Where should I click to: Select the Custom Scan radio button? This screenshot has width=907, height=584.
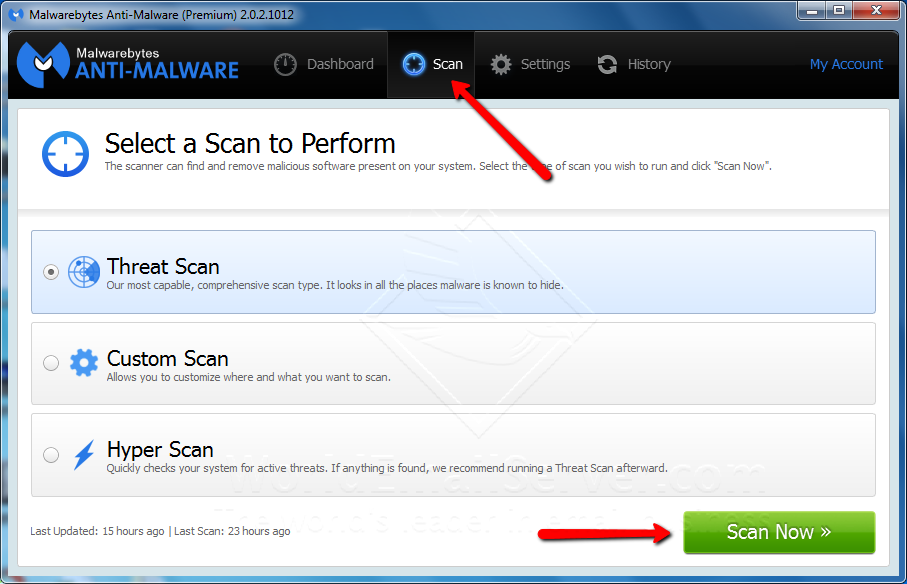click(x=51, y=363)
